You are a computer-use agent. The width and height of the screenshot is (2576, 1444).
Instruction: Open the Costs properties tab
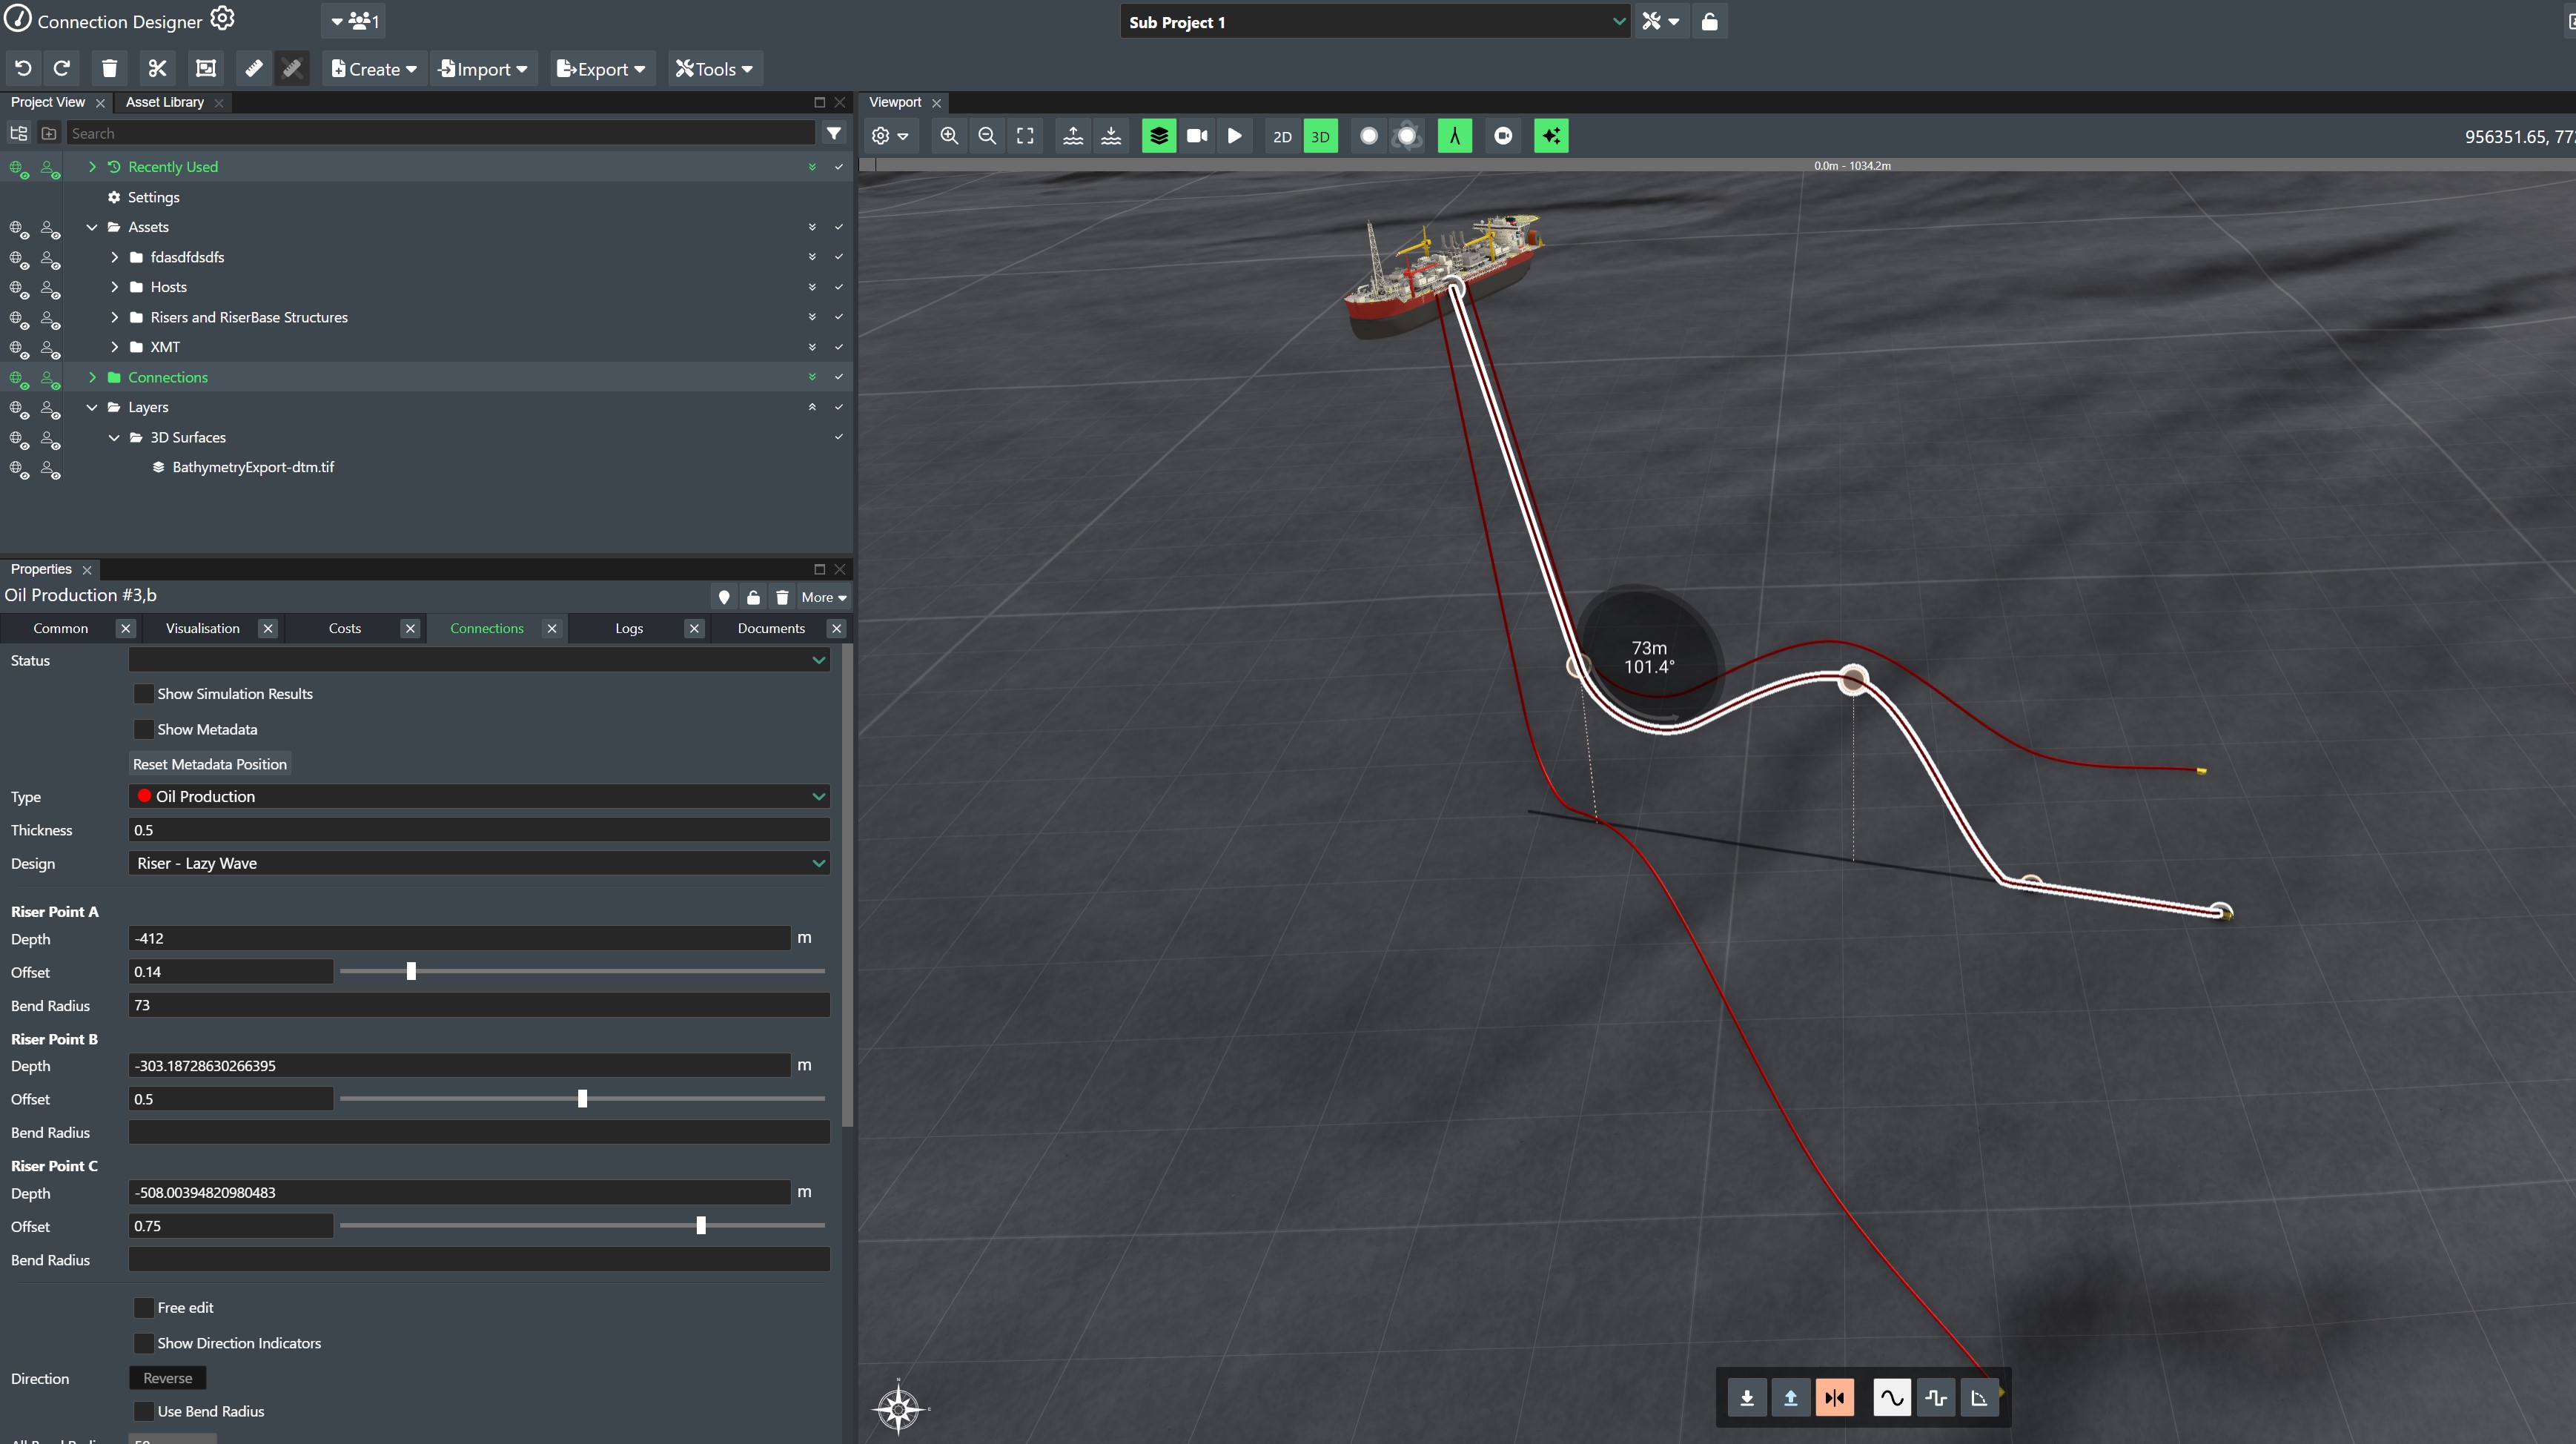pyautogui.click(x=345, y=628)
